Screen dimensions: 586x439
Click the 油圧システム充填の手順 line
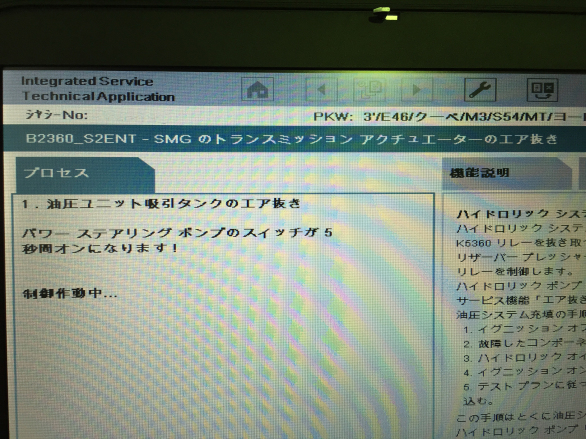point(520,314)
